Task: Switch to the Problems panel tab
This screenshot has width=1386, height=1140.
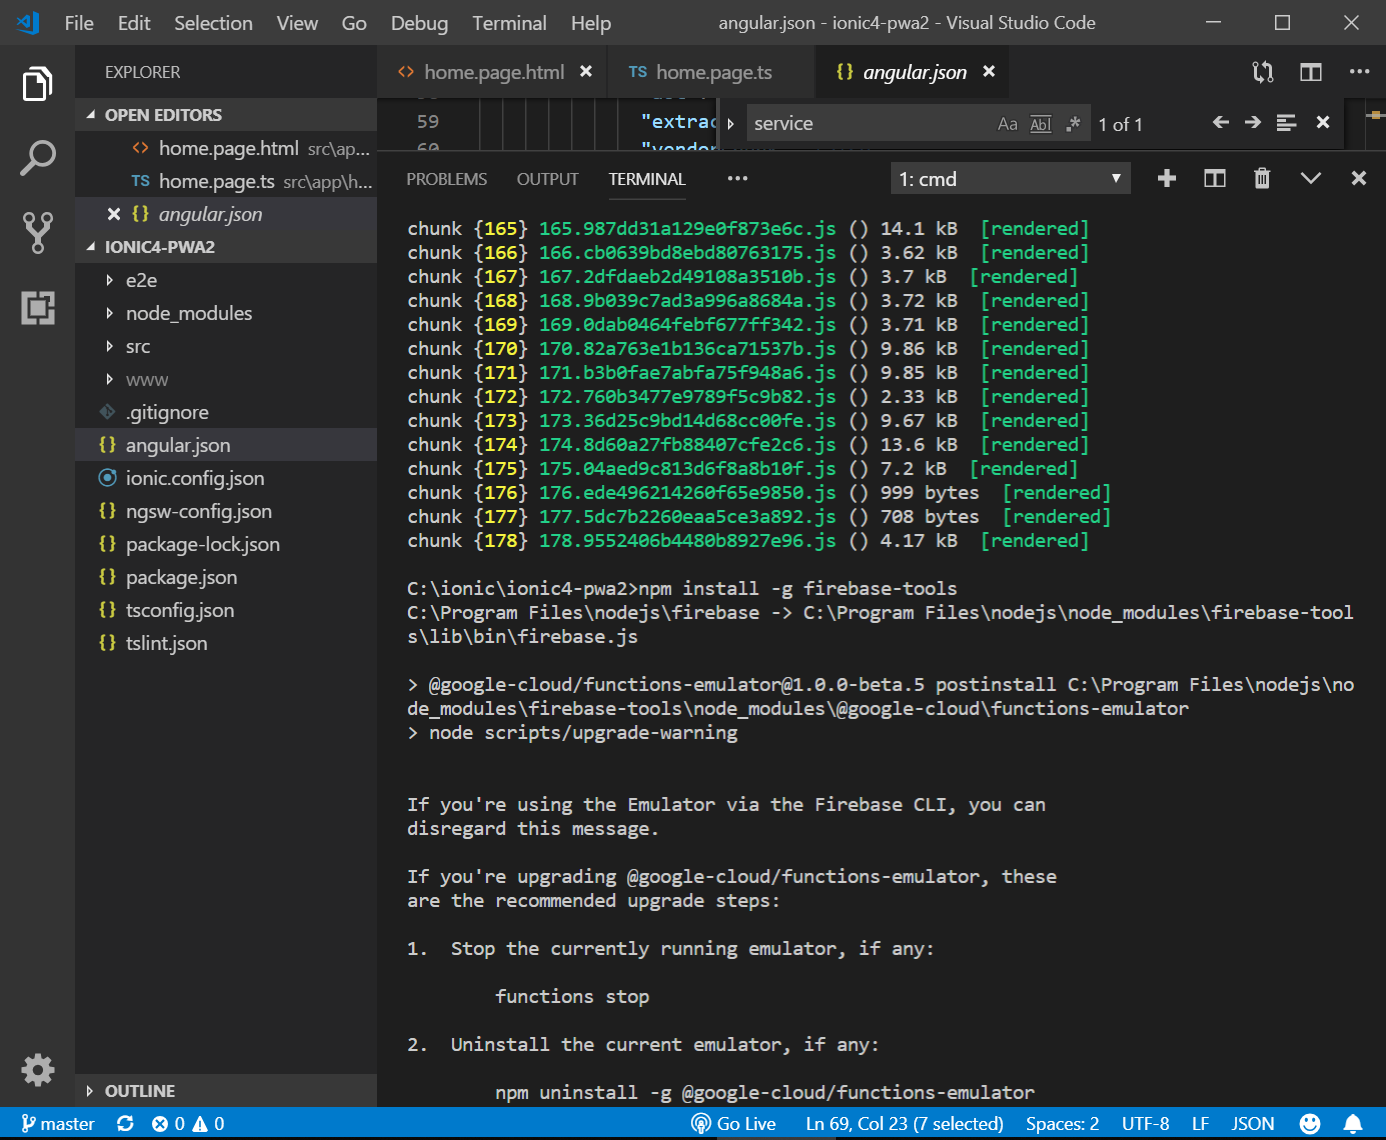Action: point(447,179)
